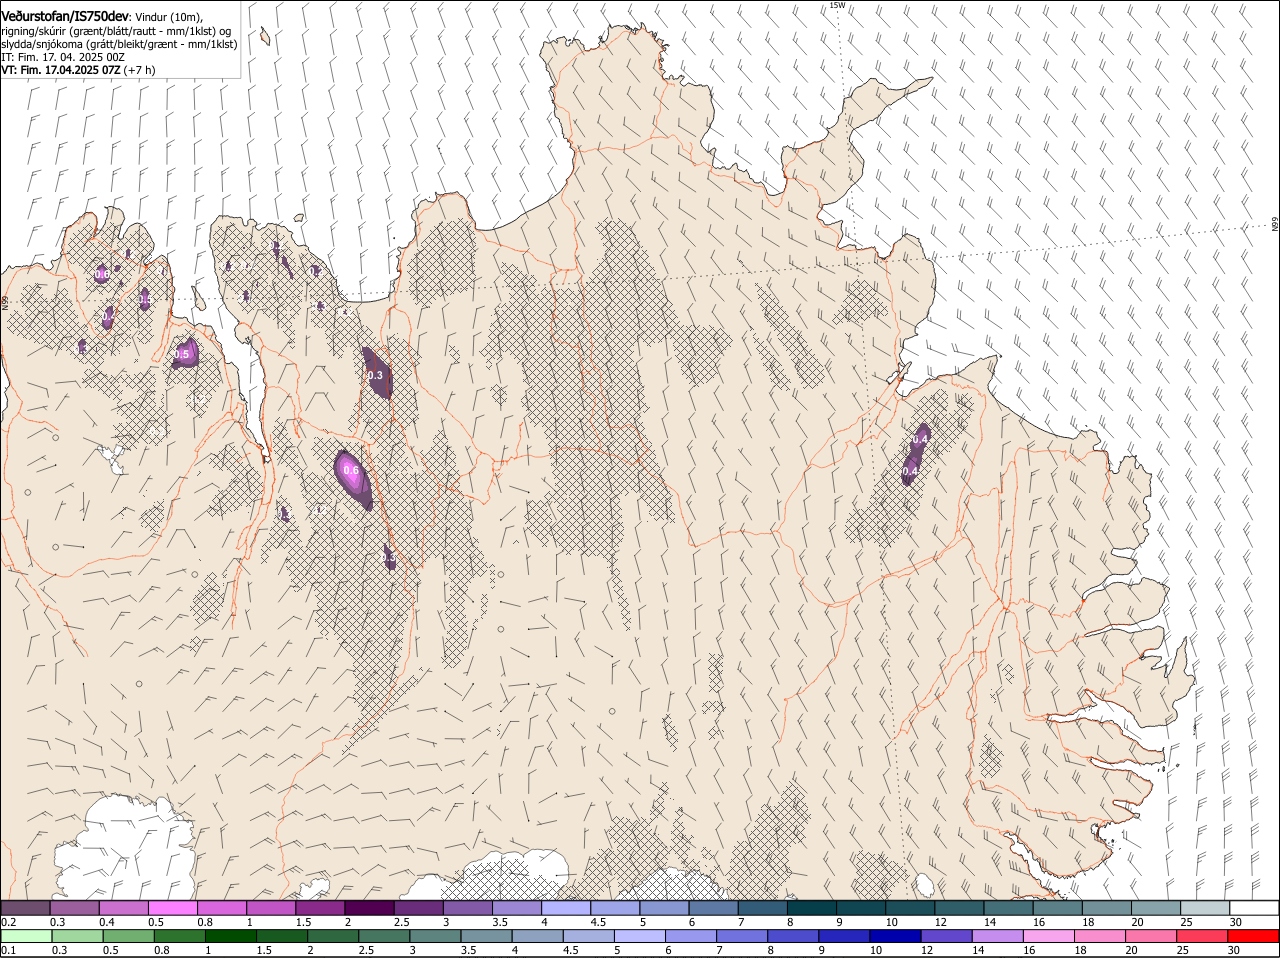Pick the periwinkle 4.5 swatch in the snow legend
This screenshot has width=1280, height=958.
614,908
